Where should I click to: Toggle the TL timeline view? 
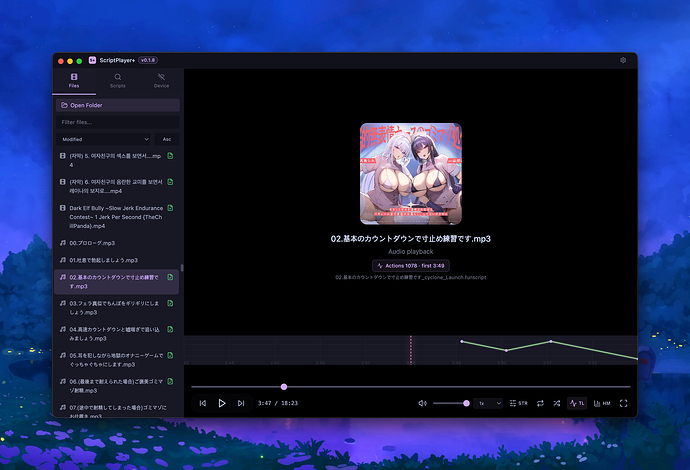click(x=577, y=403)
